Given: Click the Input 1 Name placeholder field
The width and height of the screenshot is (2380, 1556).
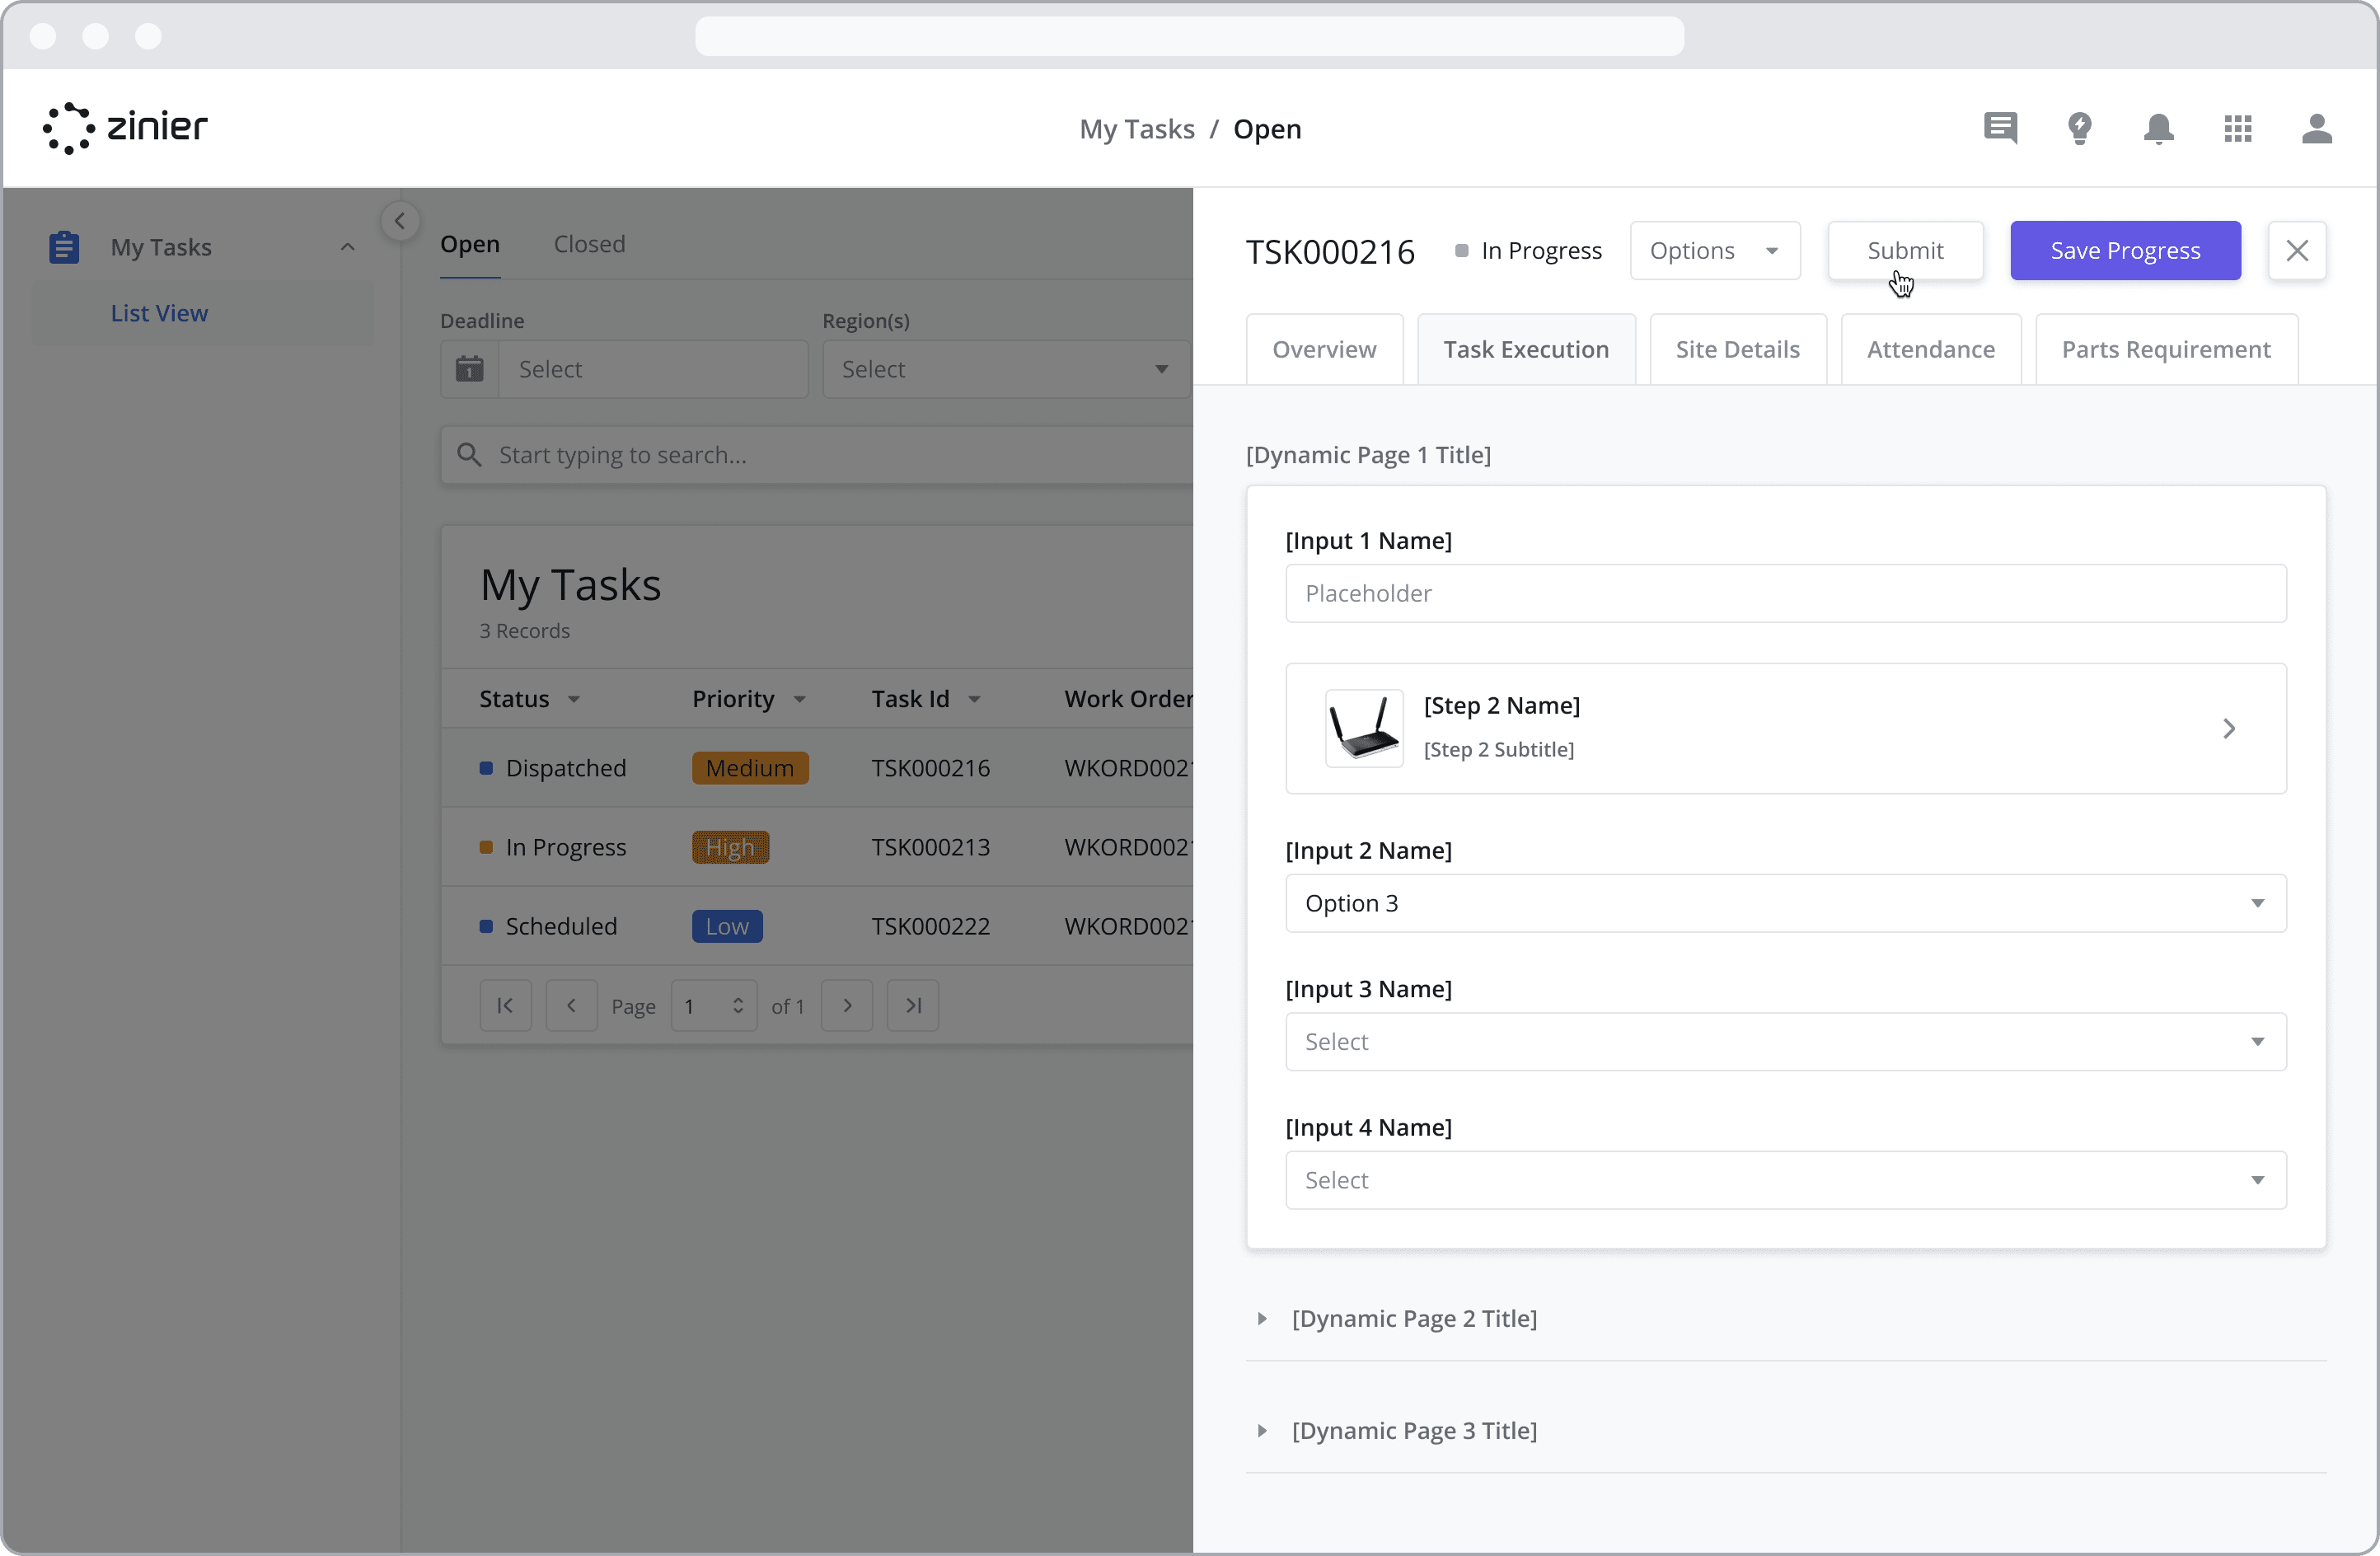Looking at the screenshot, I should click(x=1786, y=593).
